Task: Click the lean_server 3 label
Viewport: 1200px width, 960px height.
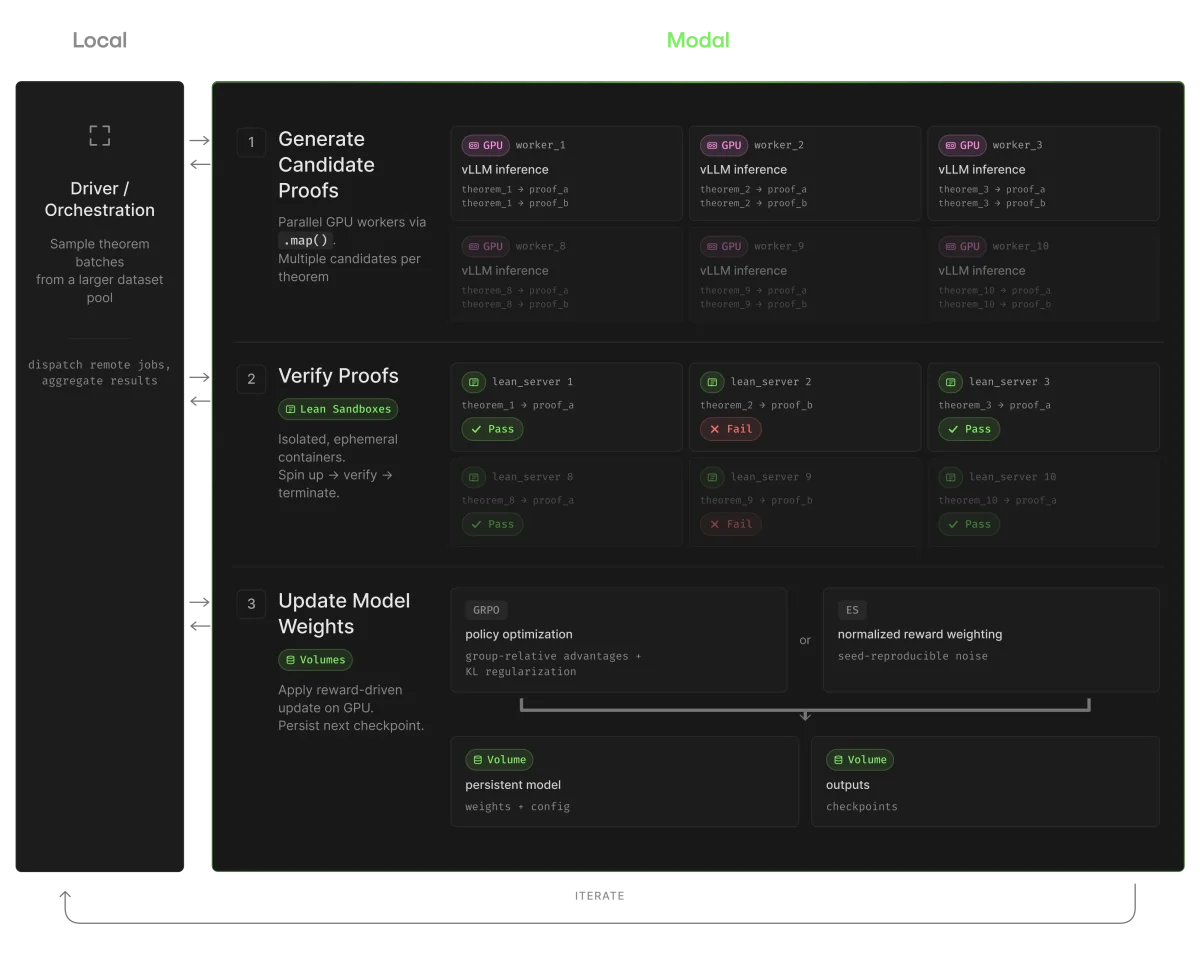Action: 1010,382
